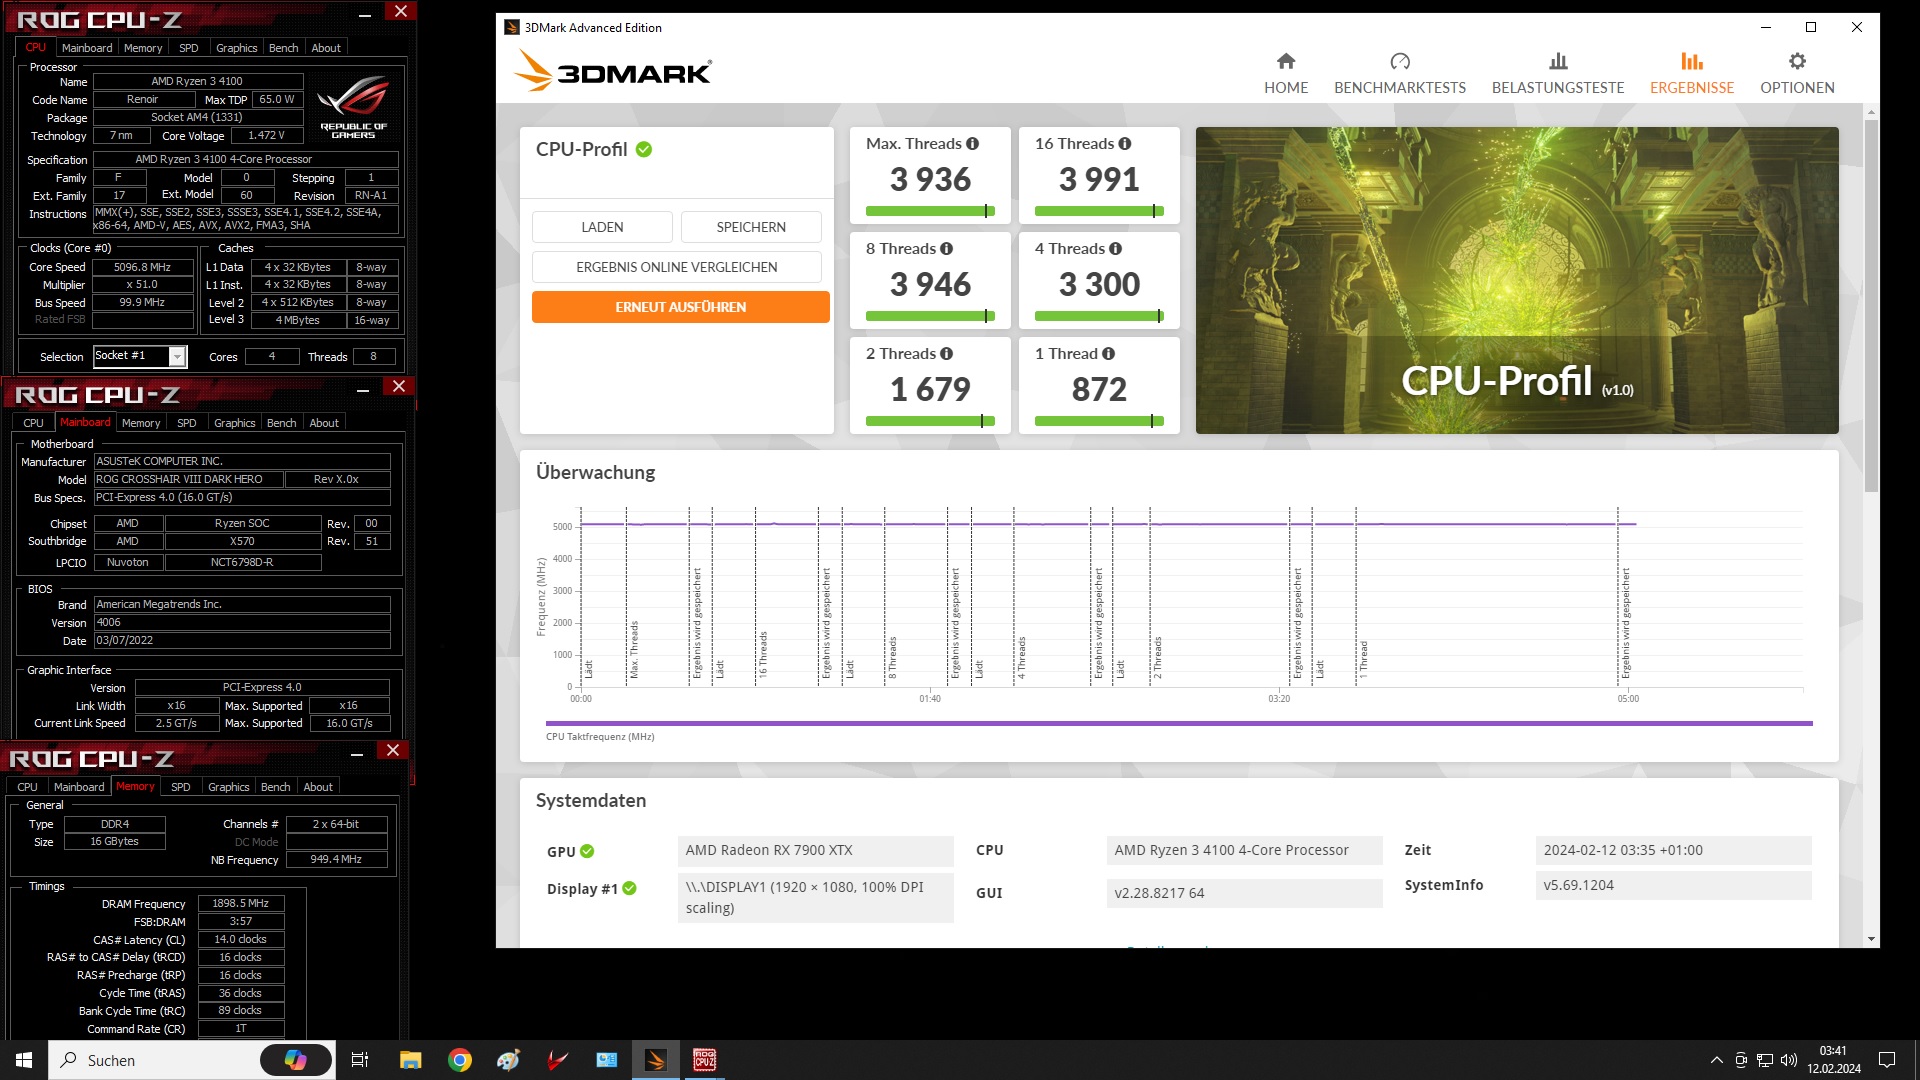The width and height of the screenshot is (1920, 1080).
Task: Click the taskbar clock and date
Action: tap(1834, 1060)
